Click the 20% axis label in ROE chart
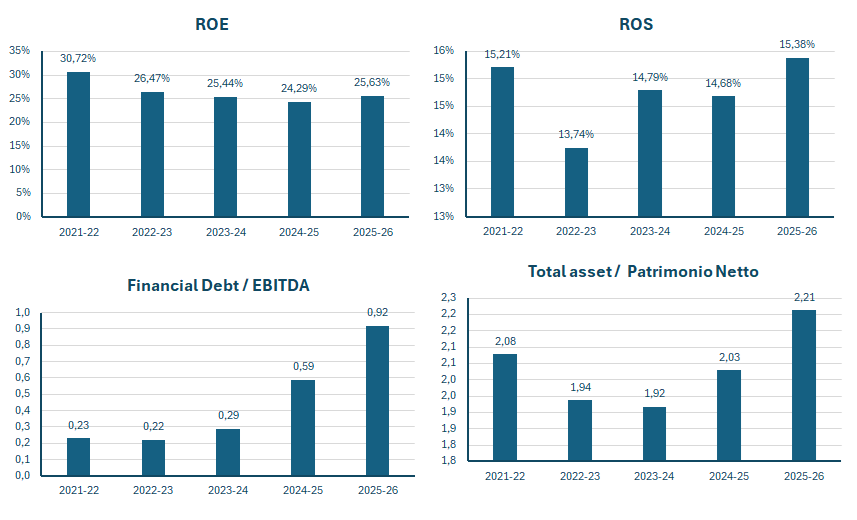 pos(20,121)
